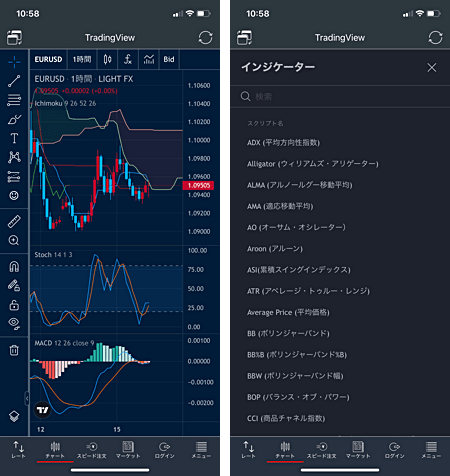The image size is (450, 476).
Task: Collapse the left drawing toolbar
Action: tap(27, 398)
